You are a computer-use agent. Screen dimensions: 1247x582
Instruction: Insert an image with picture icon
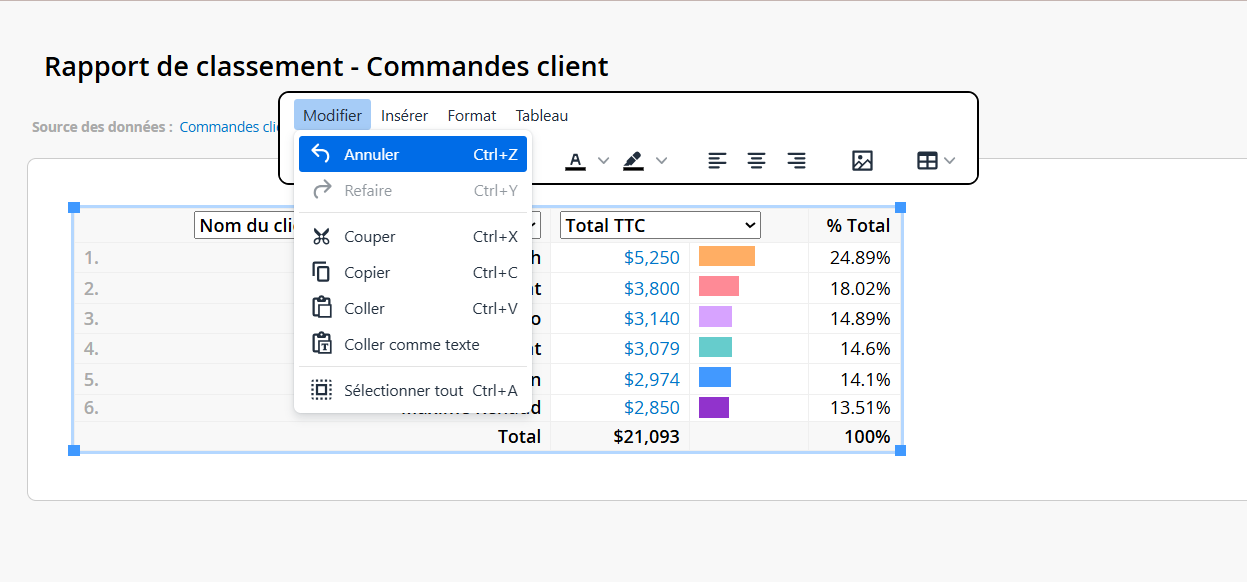tap(862, 160)
